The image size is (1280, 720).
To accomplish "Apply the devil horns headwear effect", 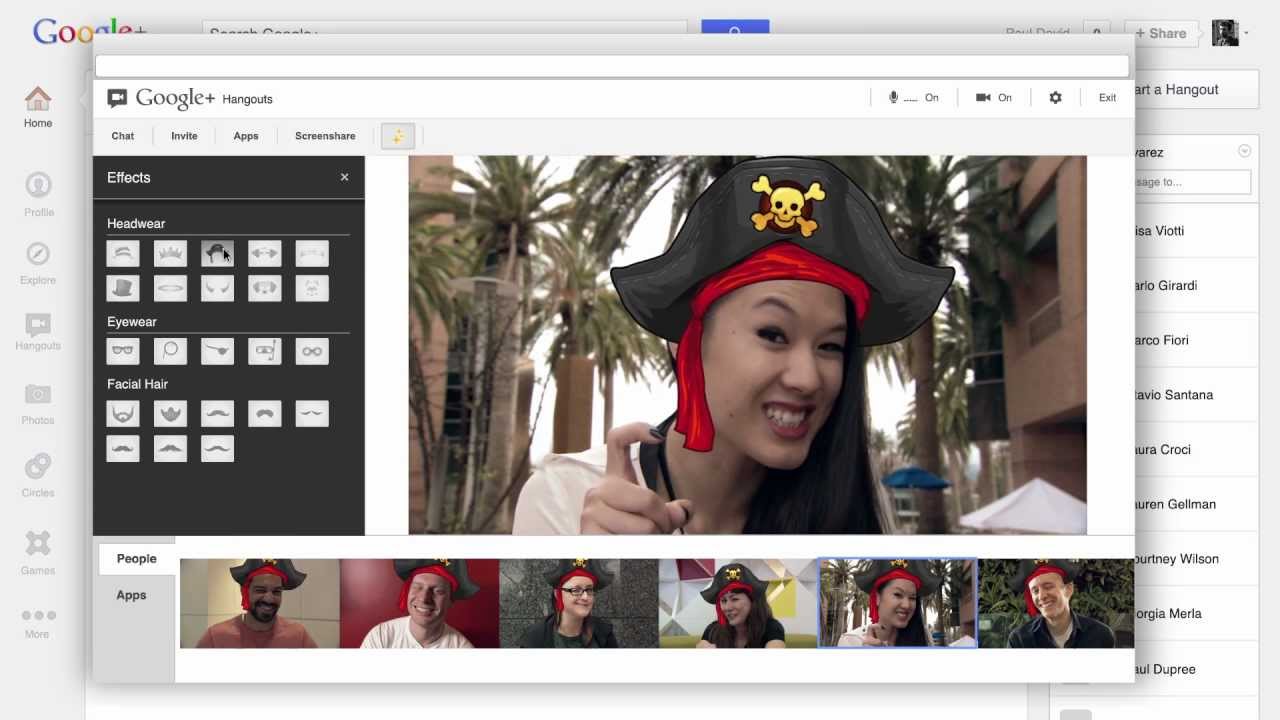I will coord(217,289).
